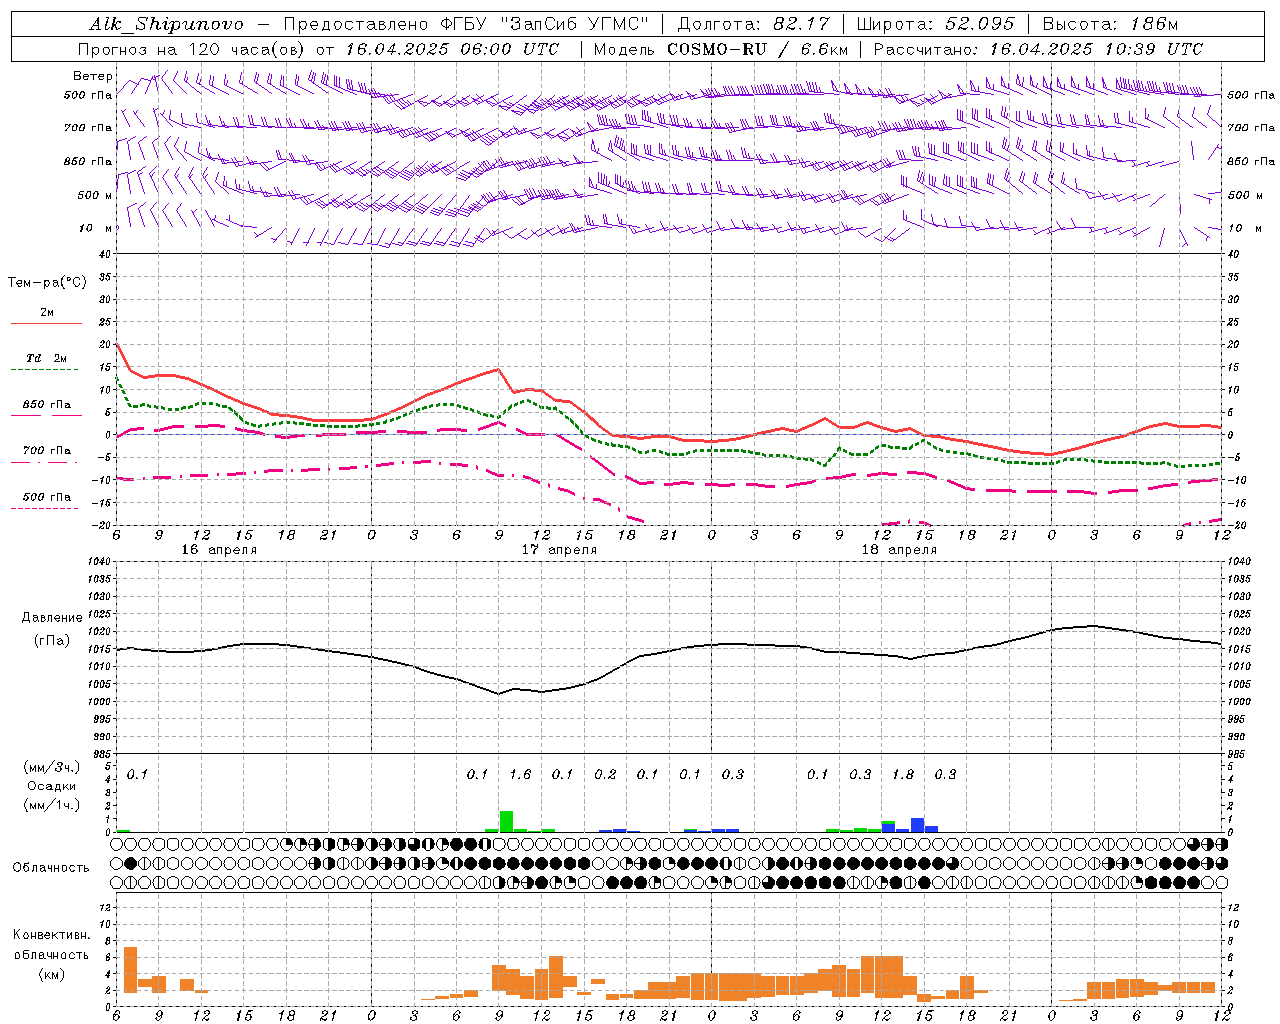Select the Широта: 52.095 header value
Viewport: 1280px width, 1024px height.
(x=935, y=24)
